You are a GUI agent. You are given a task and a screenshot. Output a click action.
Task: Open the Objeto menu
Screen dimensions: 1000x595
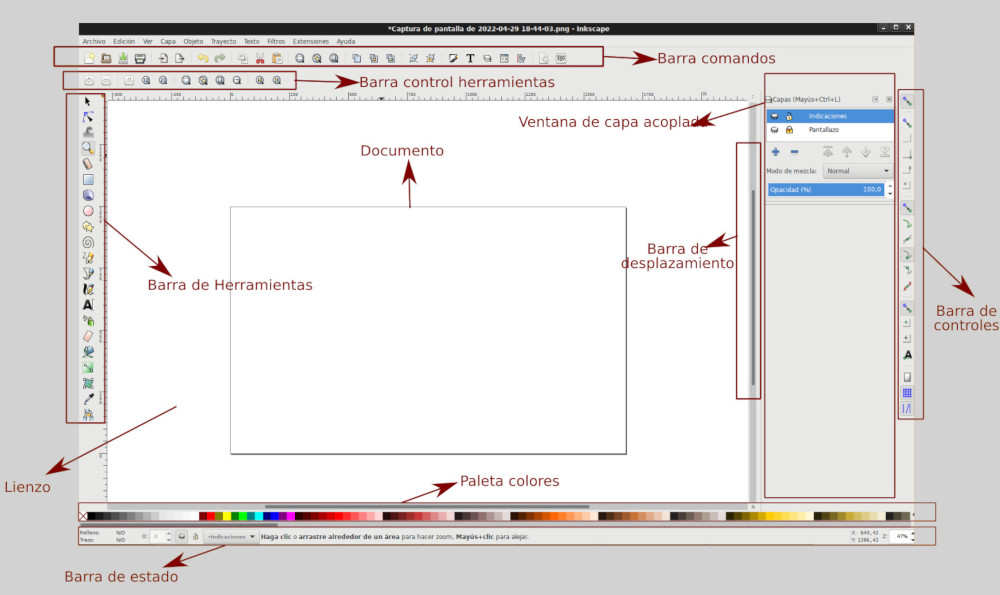193,41
